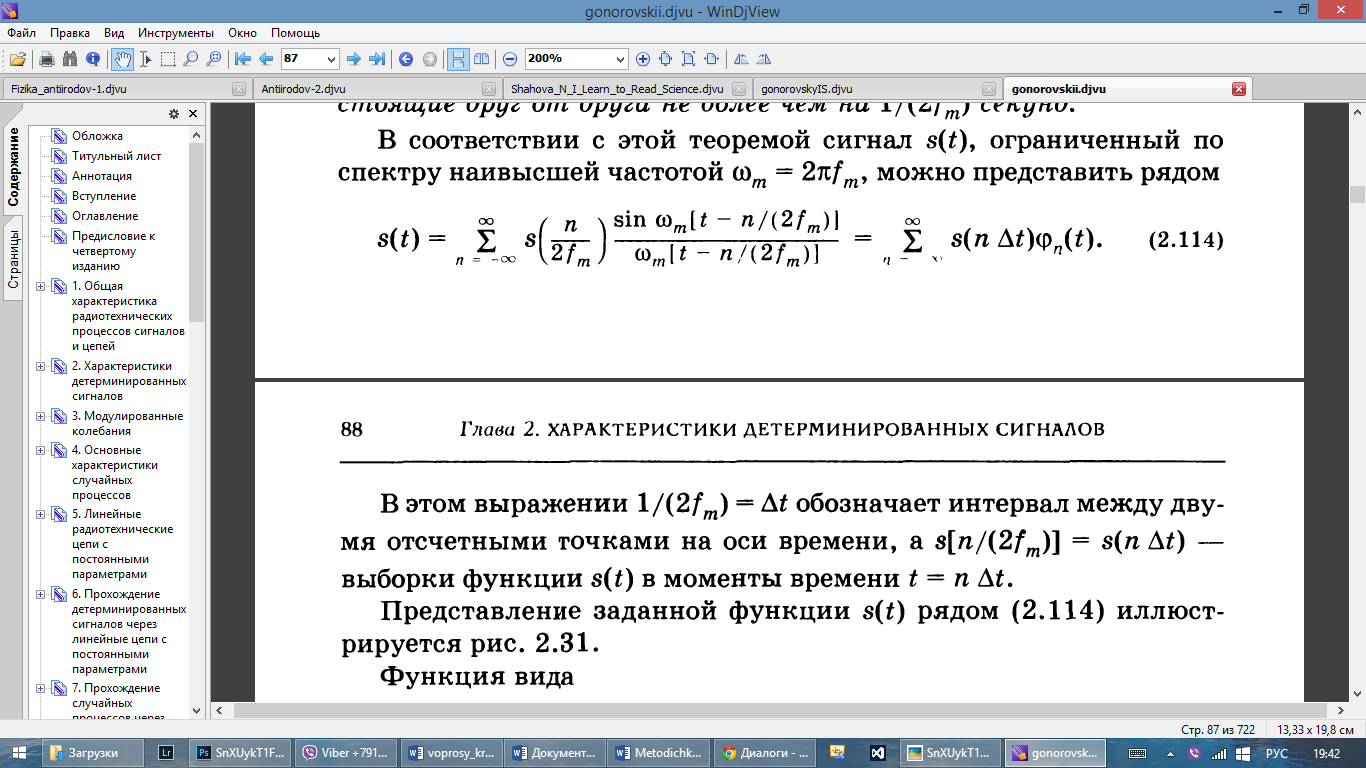This screenshot has height=768, width=1366.
Task: Close the gonorovskii.djvu tab
Action: (x=1239, y=88)
